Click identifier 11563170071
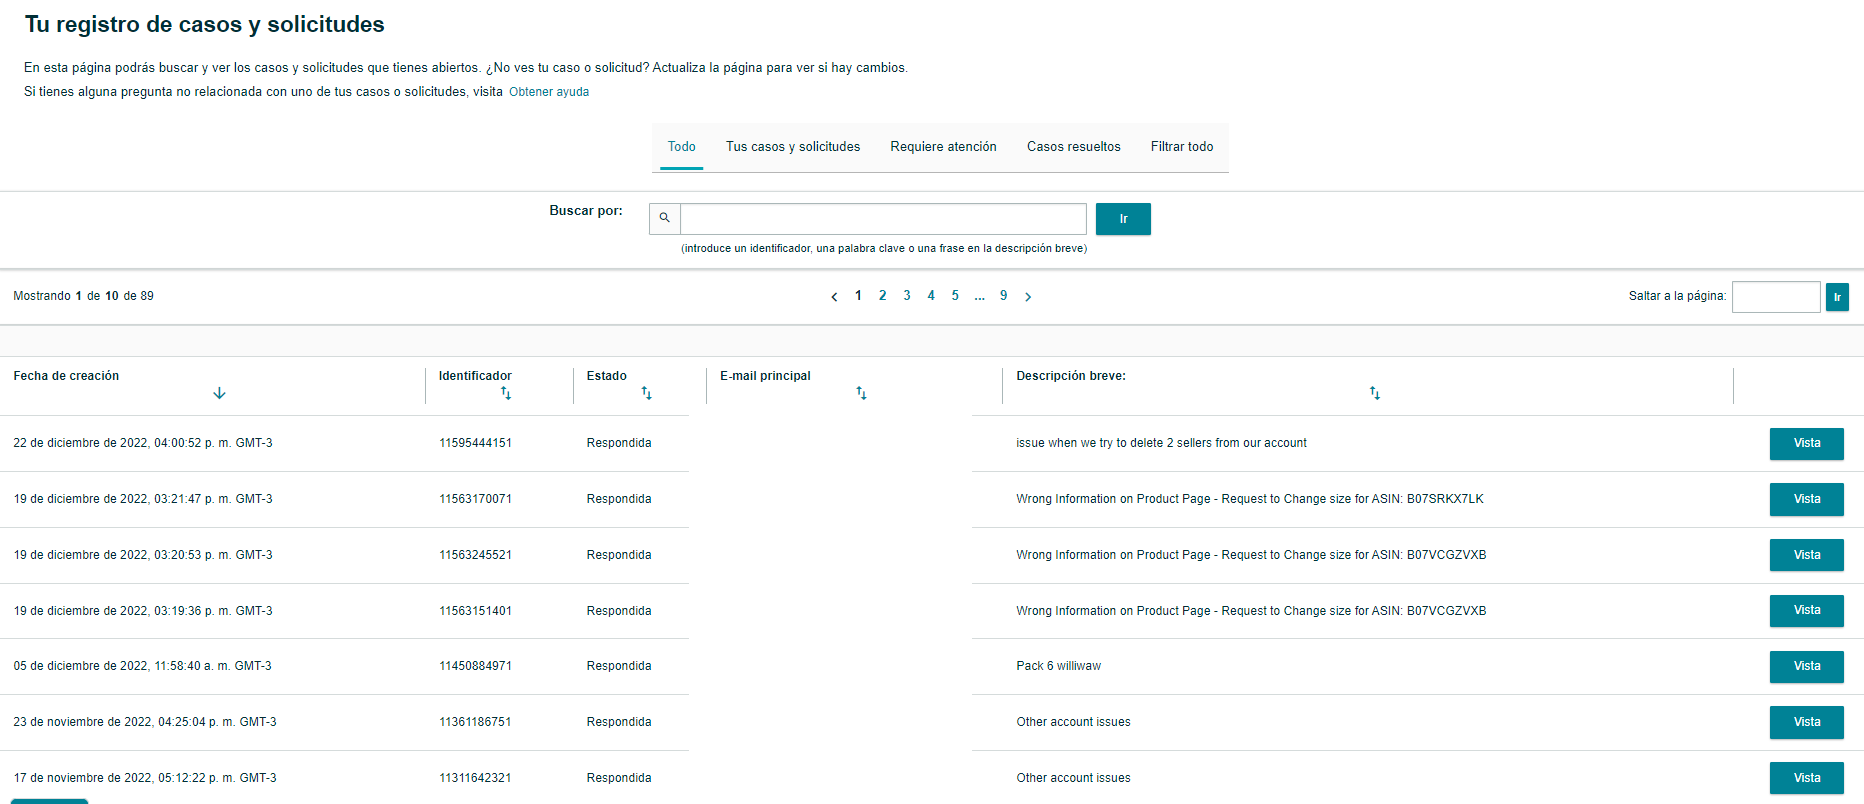Image resolution: width=1864 pixels, height=804 pixels. pos(475,499)
